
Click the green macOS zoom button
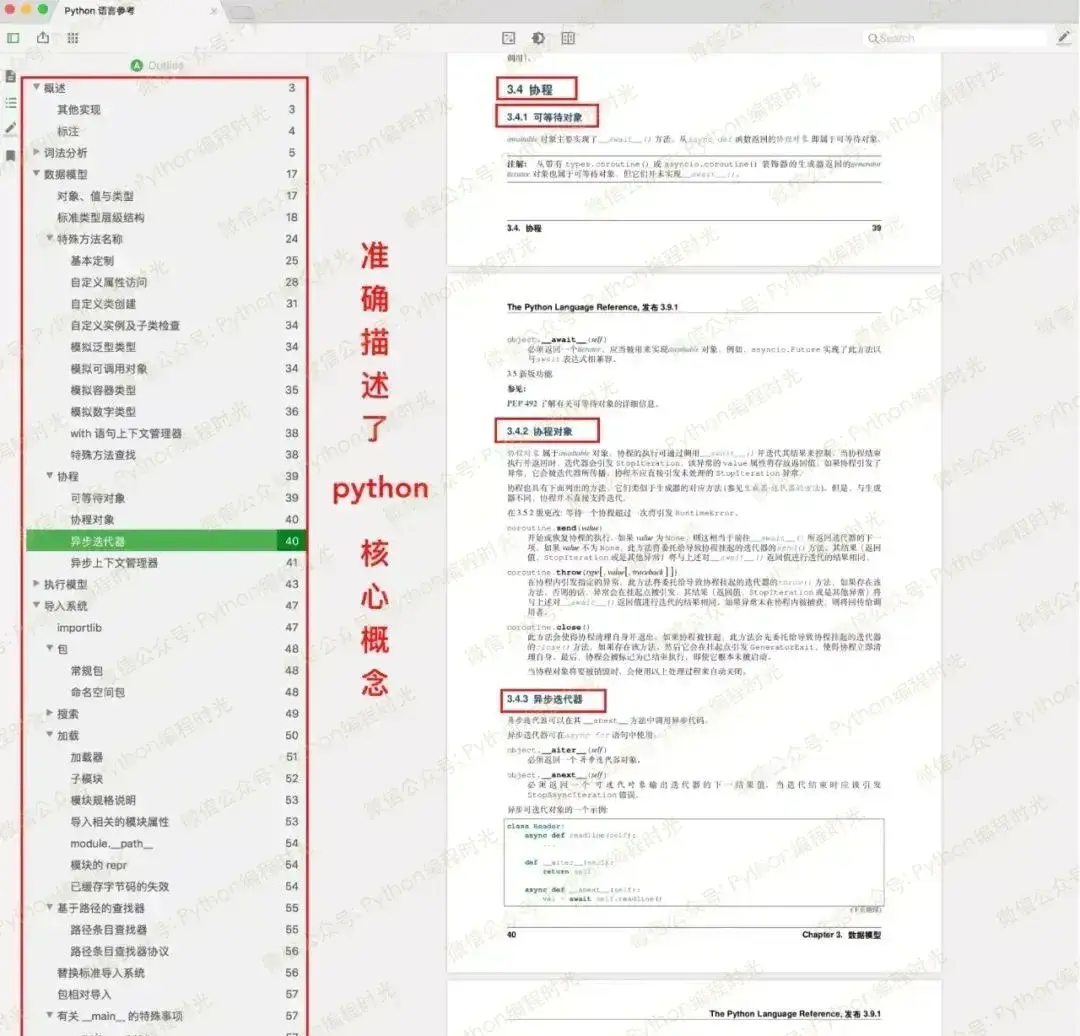(40, 10)
